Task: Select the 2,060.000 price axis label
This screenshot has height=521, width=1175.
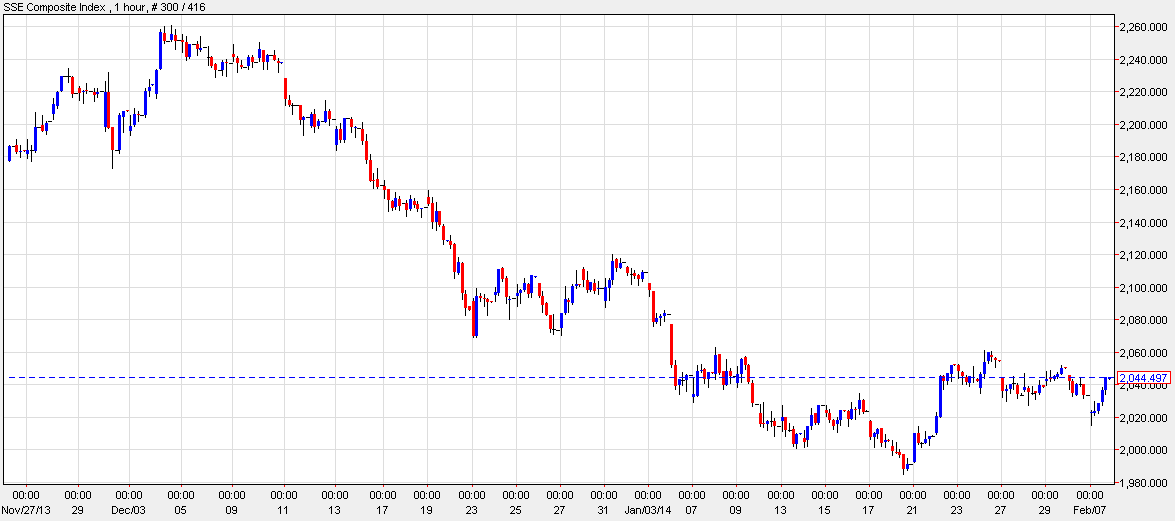Action: pos(1143,352)
